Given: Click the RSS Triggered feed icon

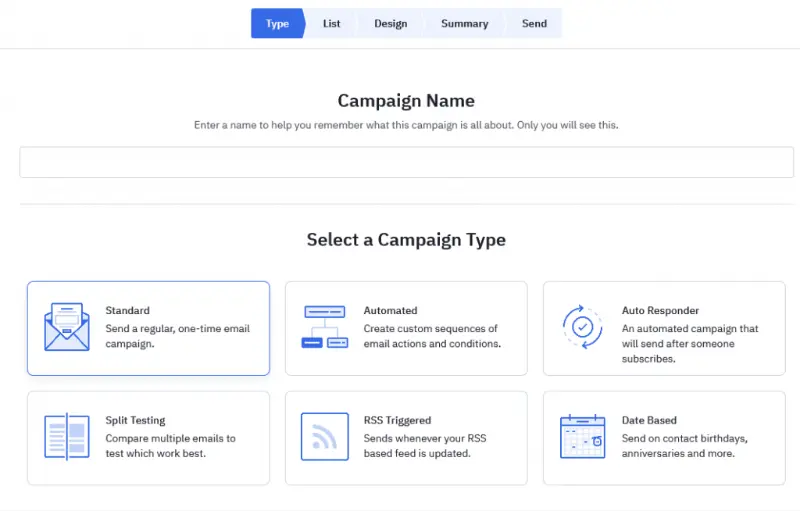Looking at the screenshot, I should click(324, 437).
